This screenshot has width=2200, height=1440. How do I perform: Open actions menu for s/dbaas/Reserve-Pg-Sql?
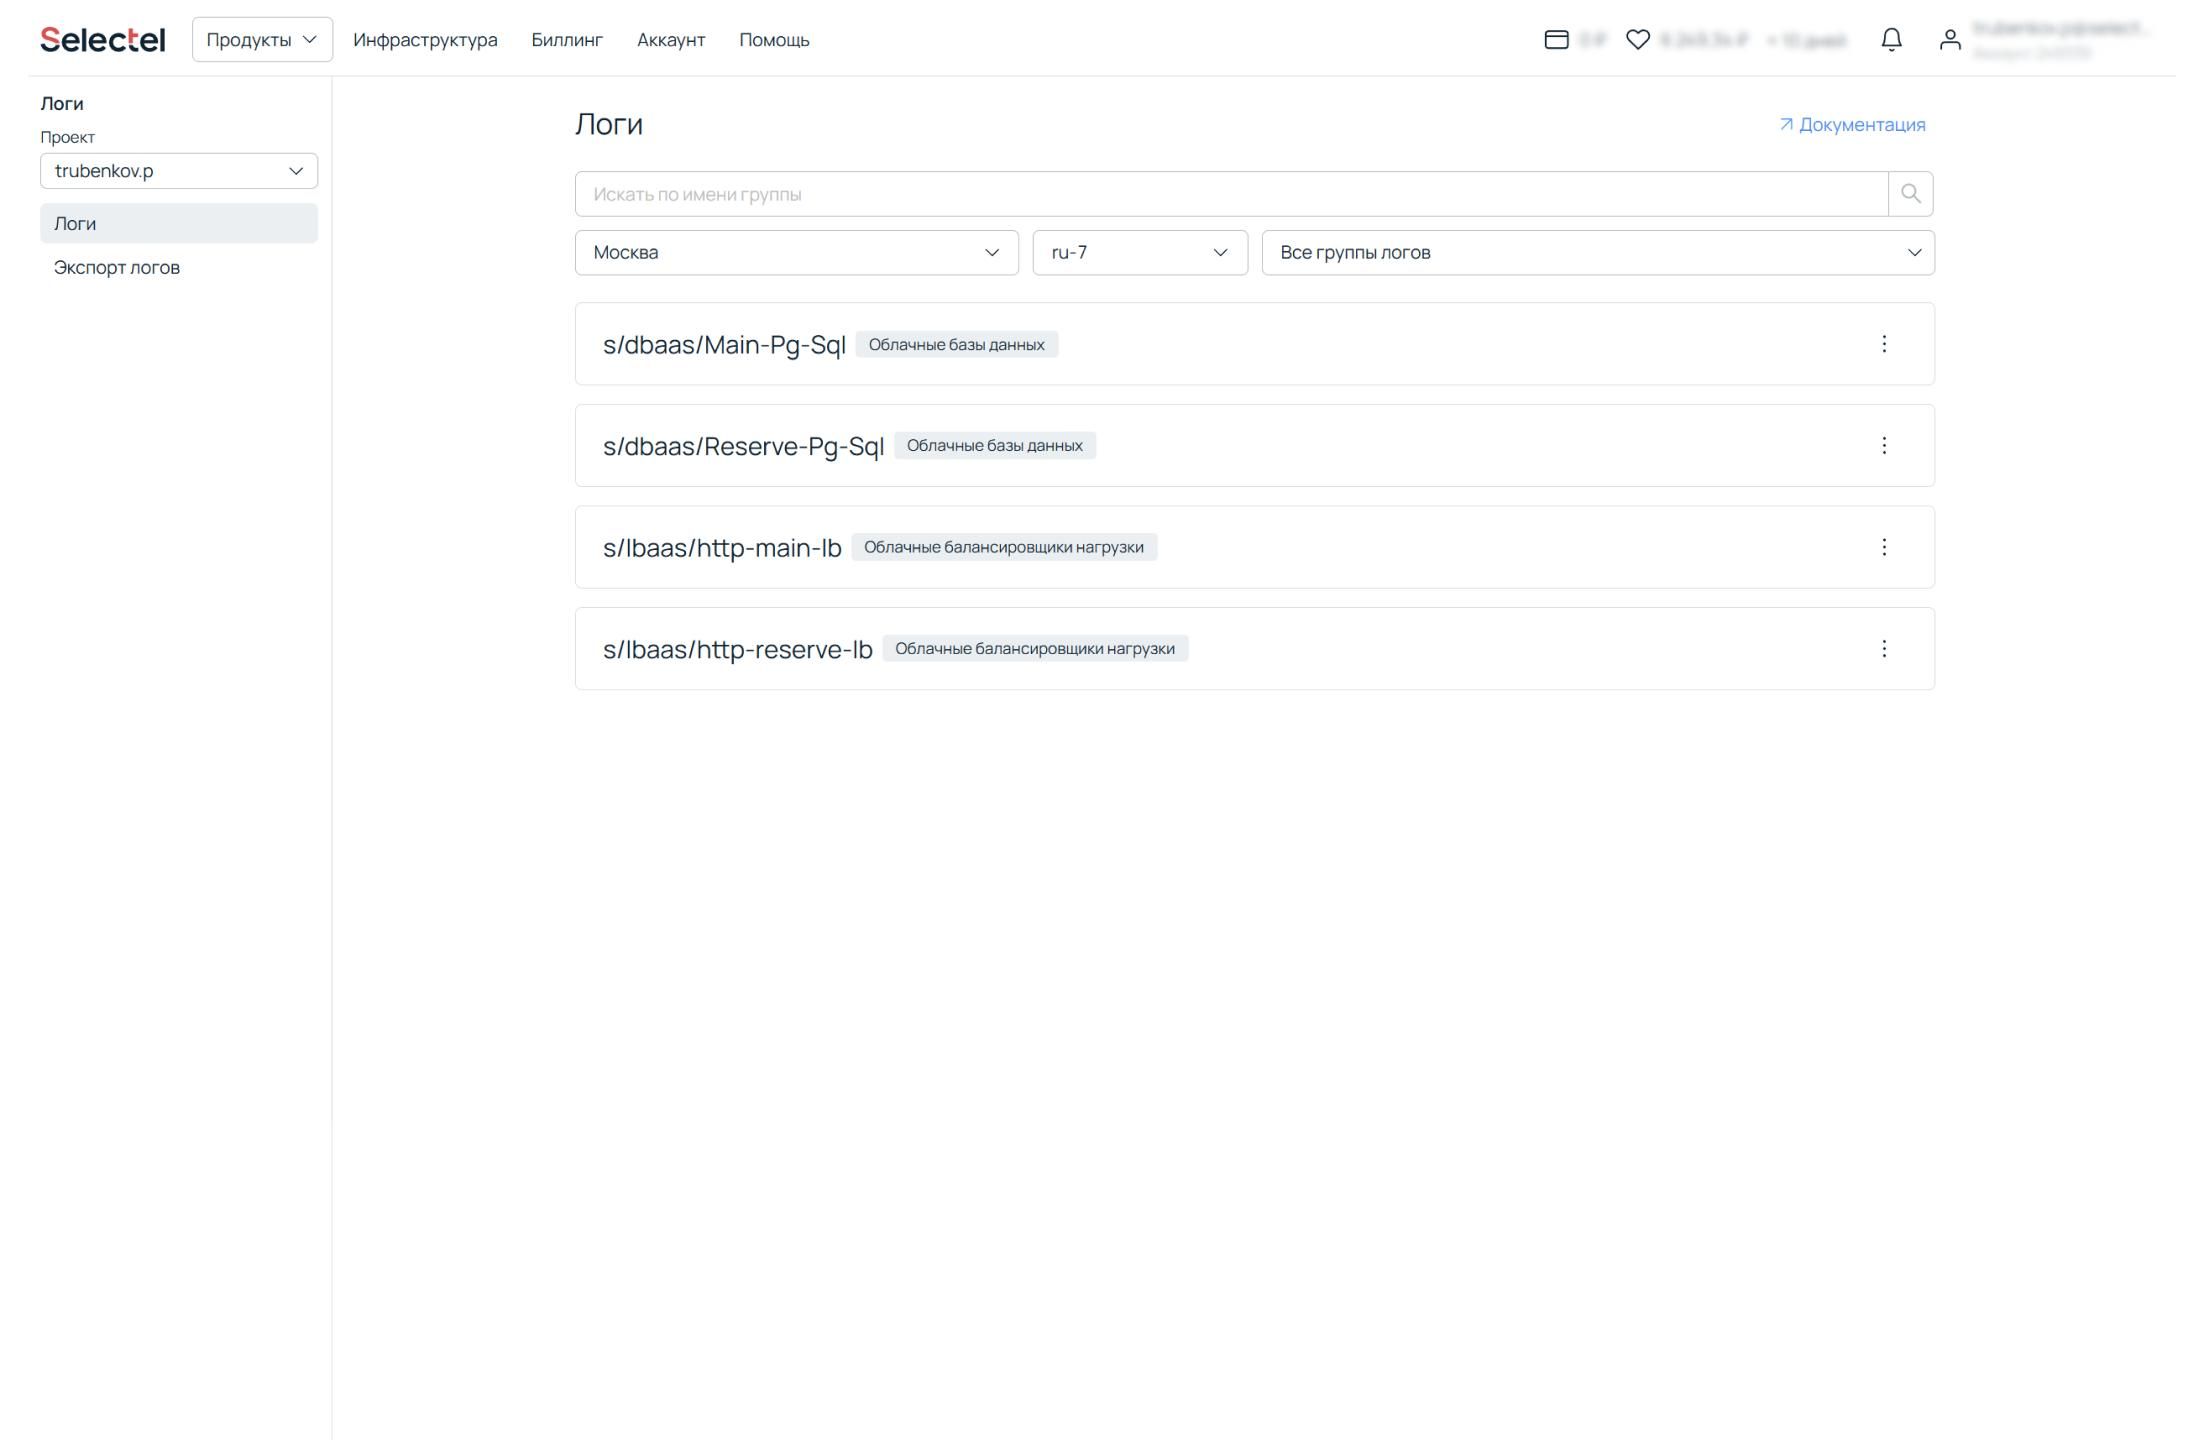coord(1884,445)
